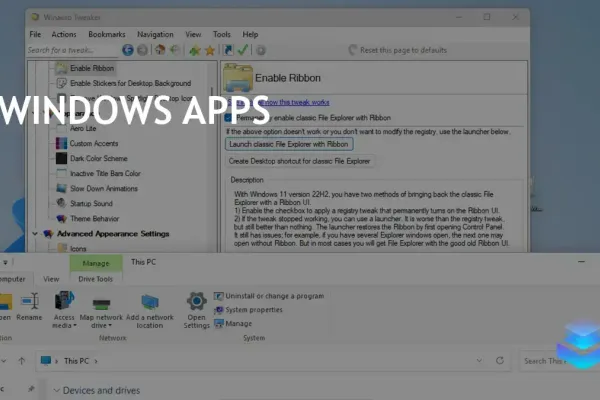The width and height of the screenshot is (600, 400).
Task: Select Icons item under Advanced Appearance
Action: (x=78, y=248)
